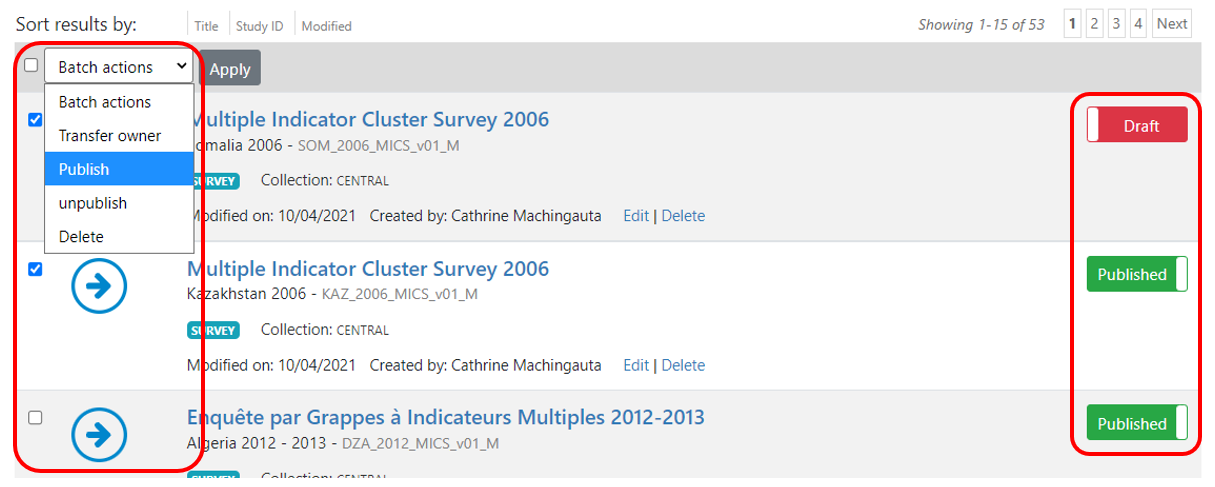Tick the Algeria survey row checkbox

click(35, 418)
